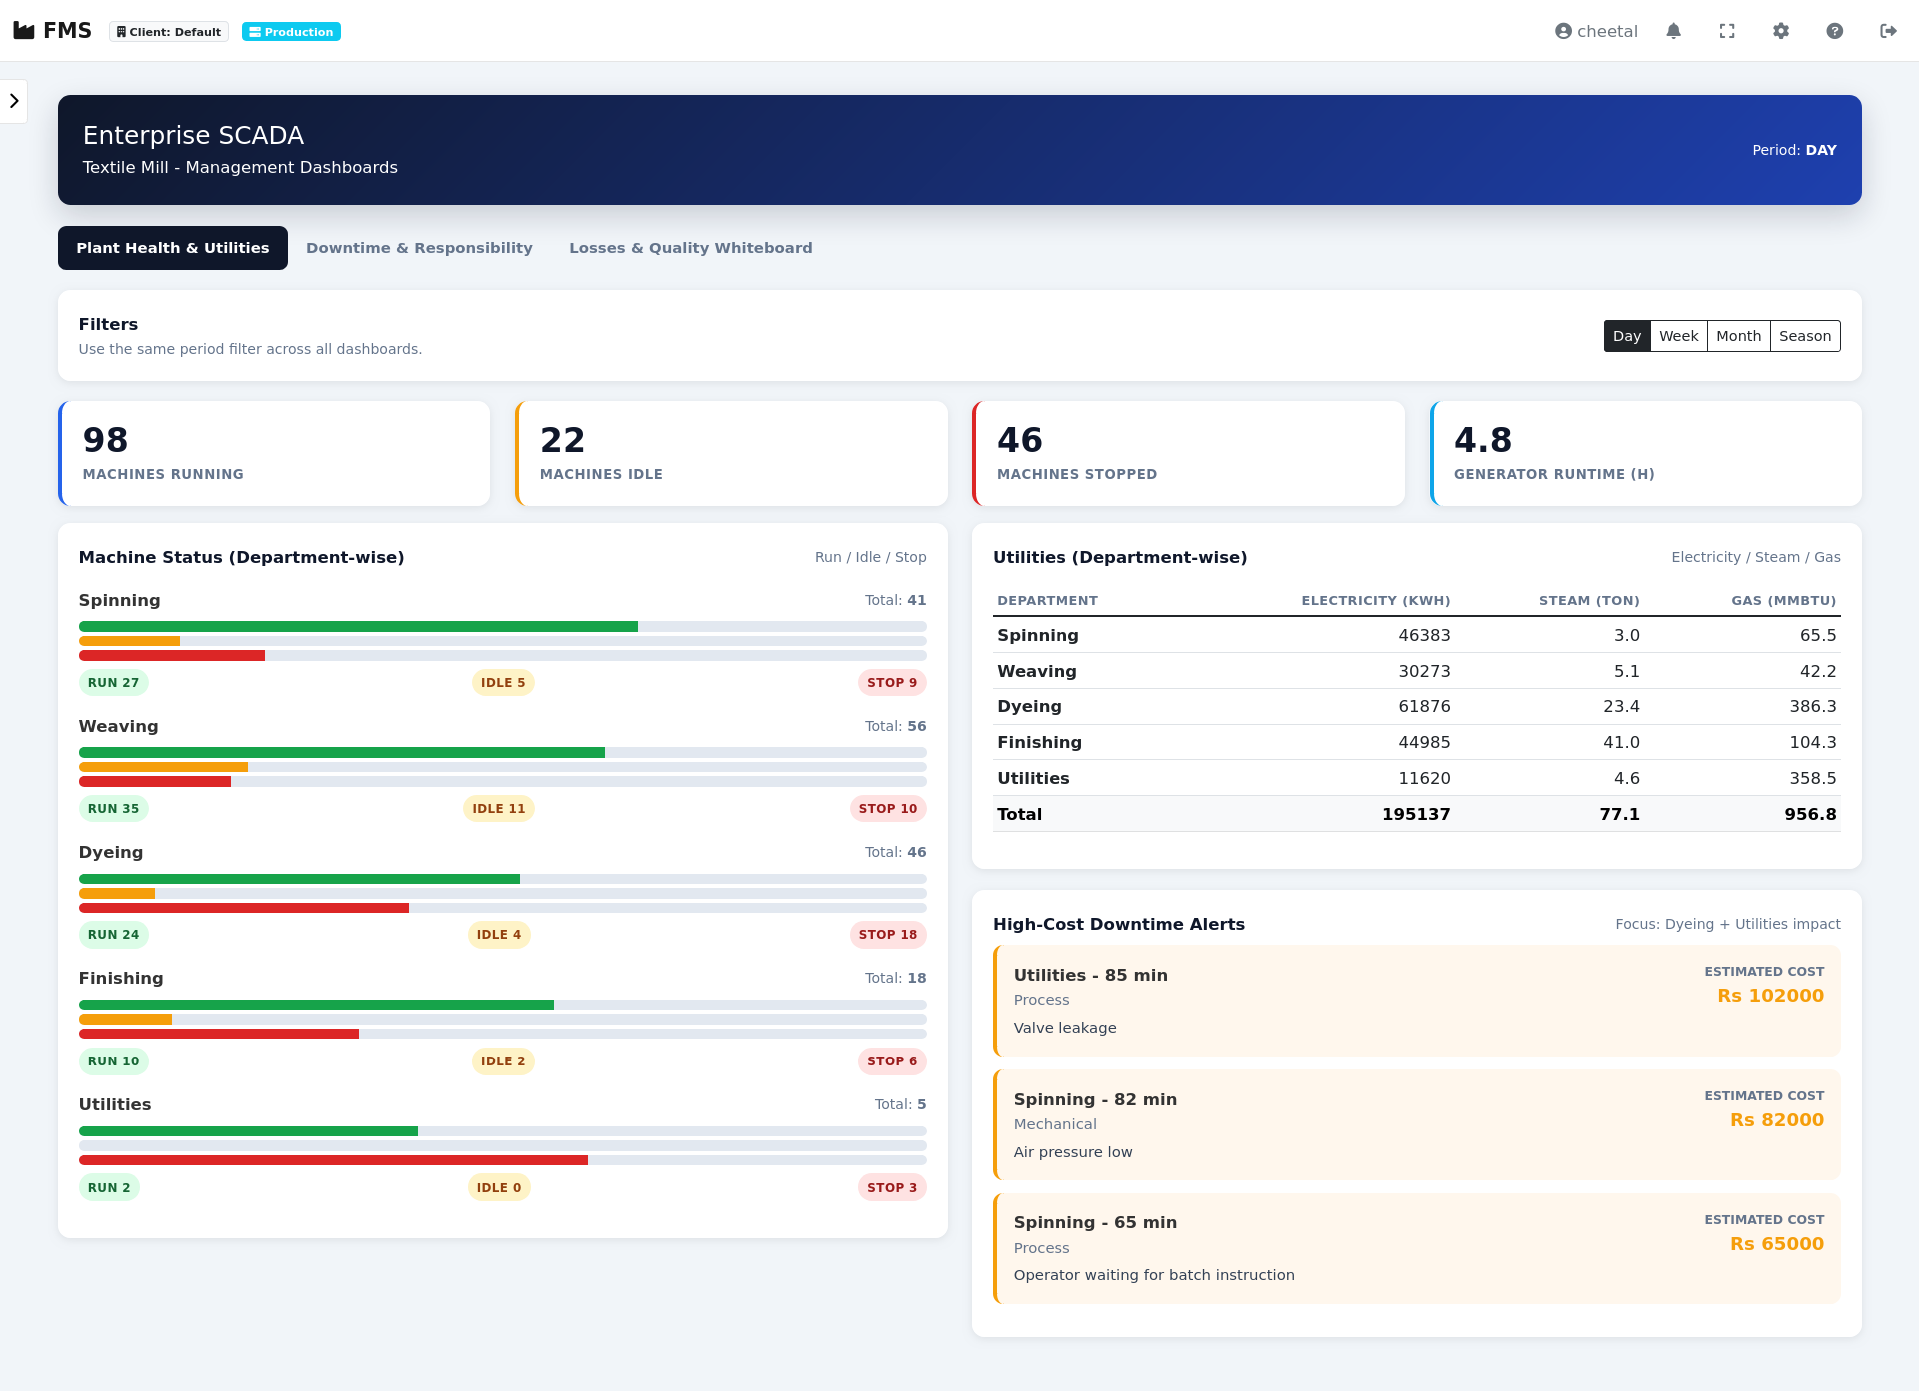This screenshot has width=1920, height=1391.
Task: Click the RUN 35 badge under Weaving
Action: click(114, 808)
